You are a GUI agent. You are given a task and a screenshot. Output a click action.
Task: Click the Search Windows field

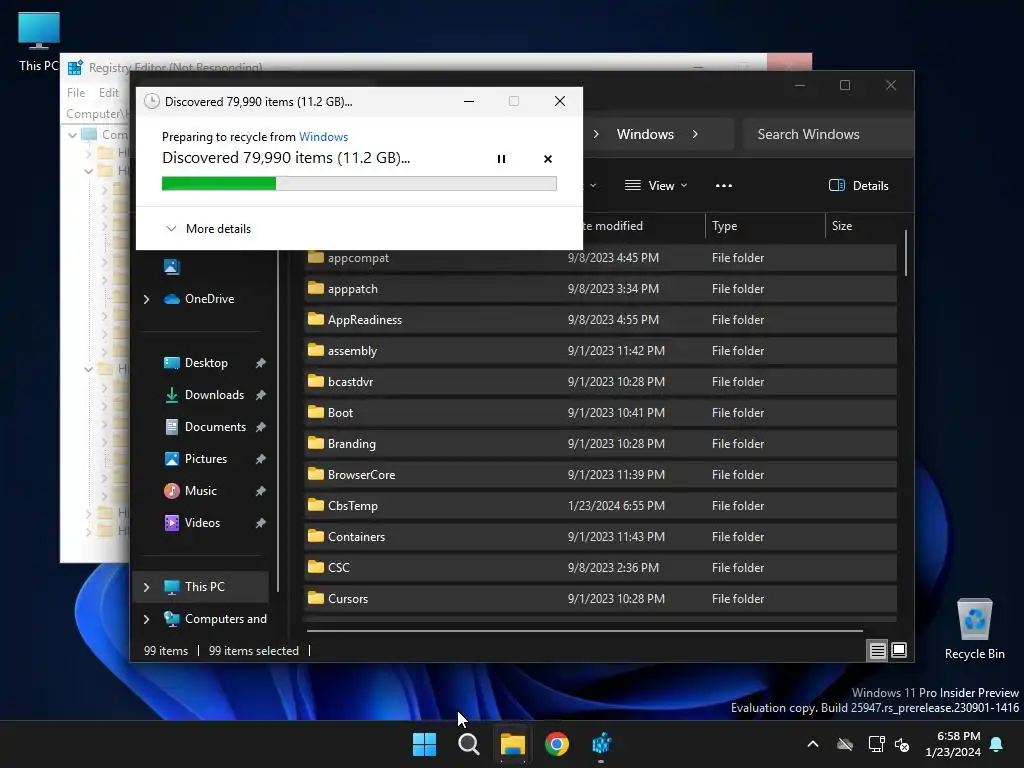827,134
